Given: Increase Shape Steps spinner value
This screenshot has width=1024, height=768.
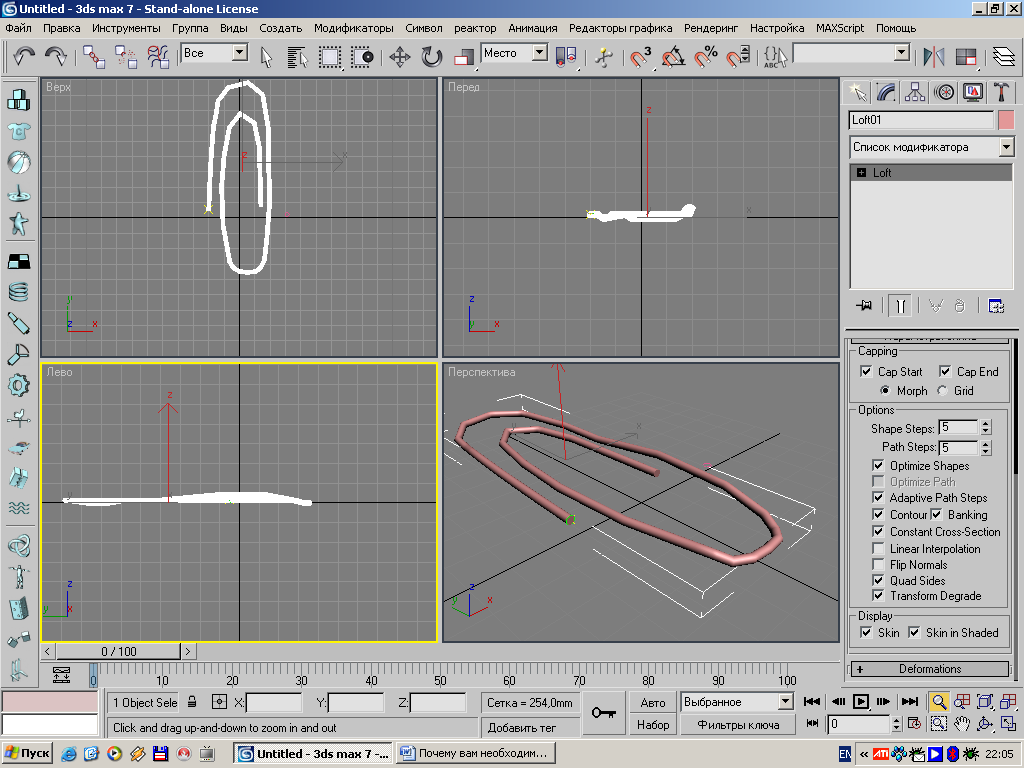Looking at the screenshot, I should 986,424.
